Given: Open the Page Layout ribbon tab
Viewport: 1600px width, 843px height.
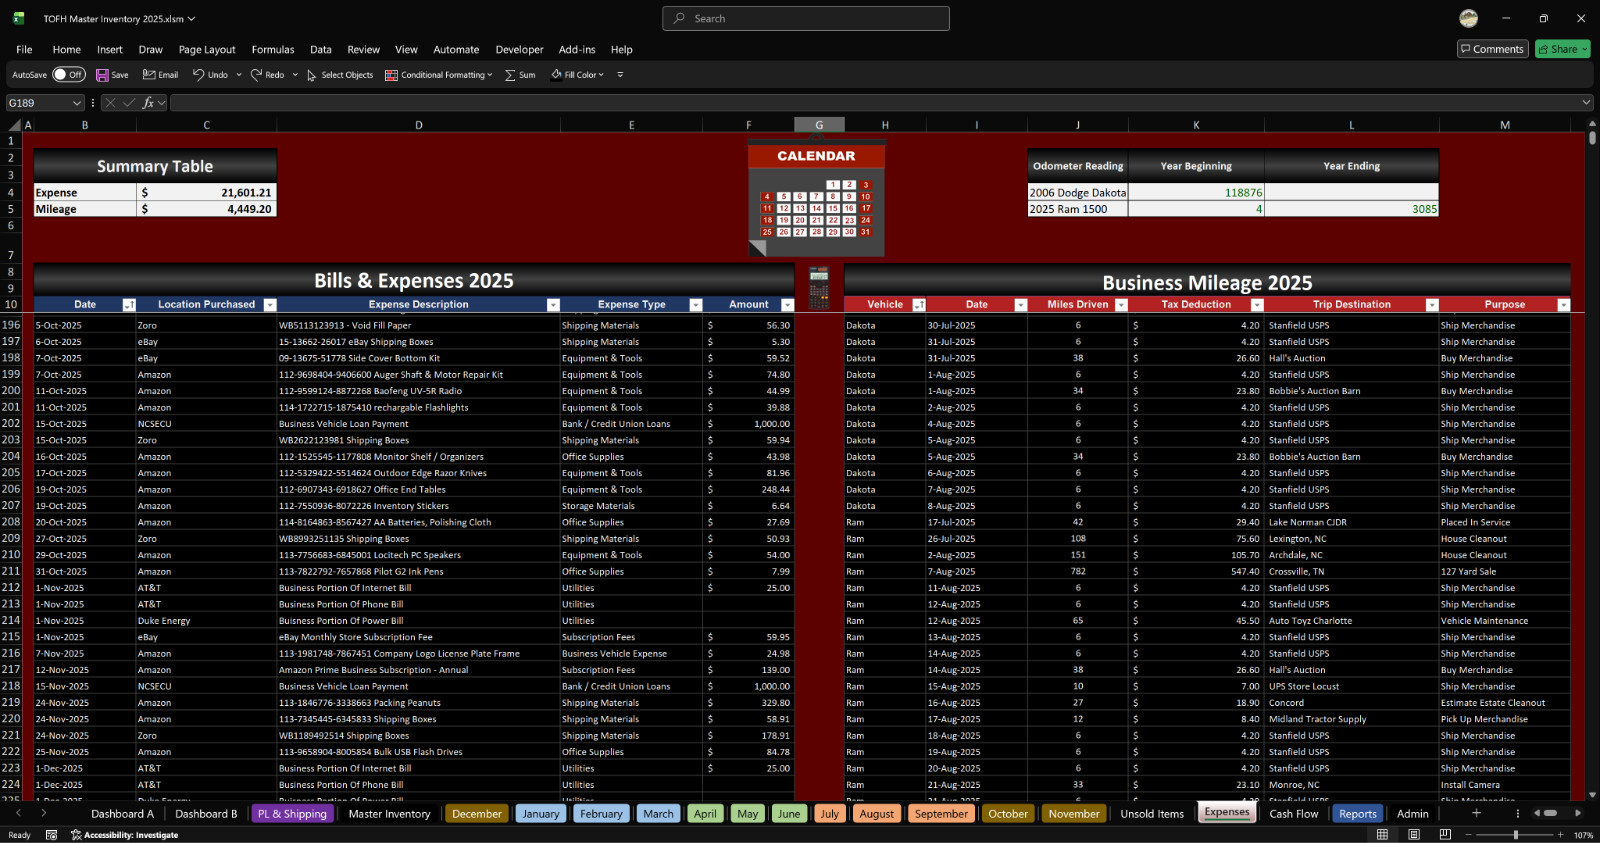Looking at the screenshot, I should coord(207,49).
